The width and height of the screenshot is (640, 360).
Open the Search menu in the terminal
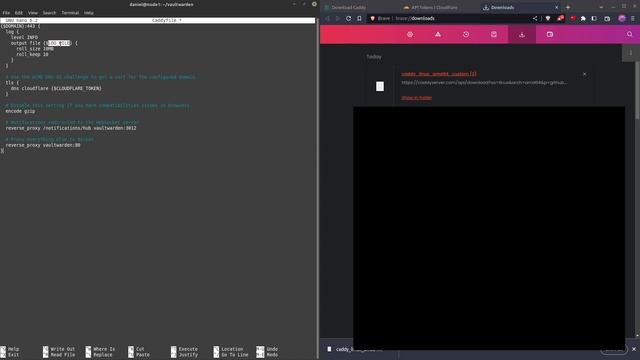click(x=49, y=13)
